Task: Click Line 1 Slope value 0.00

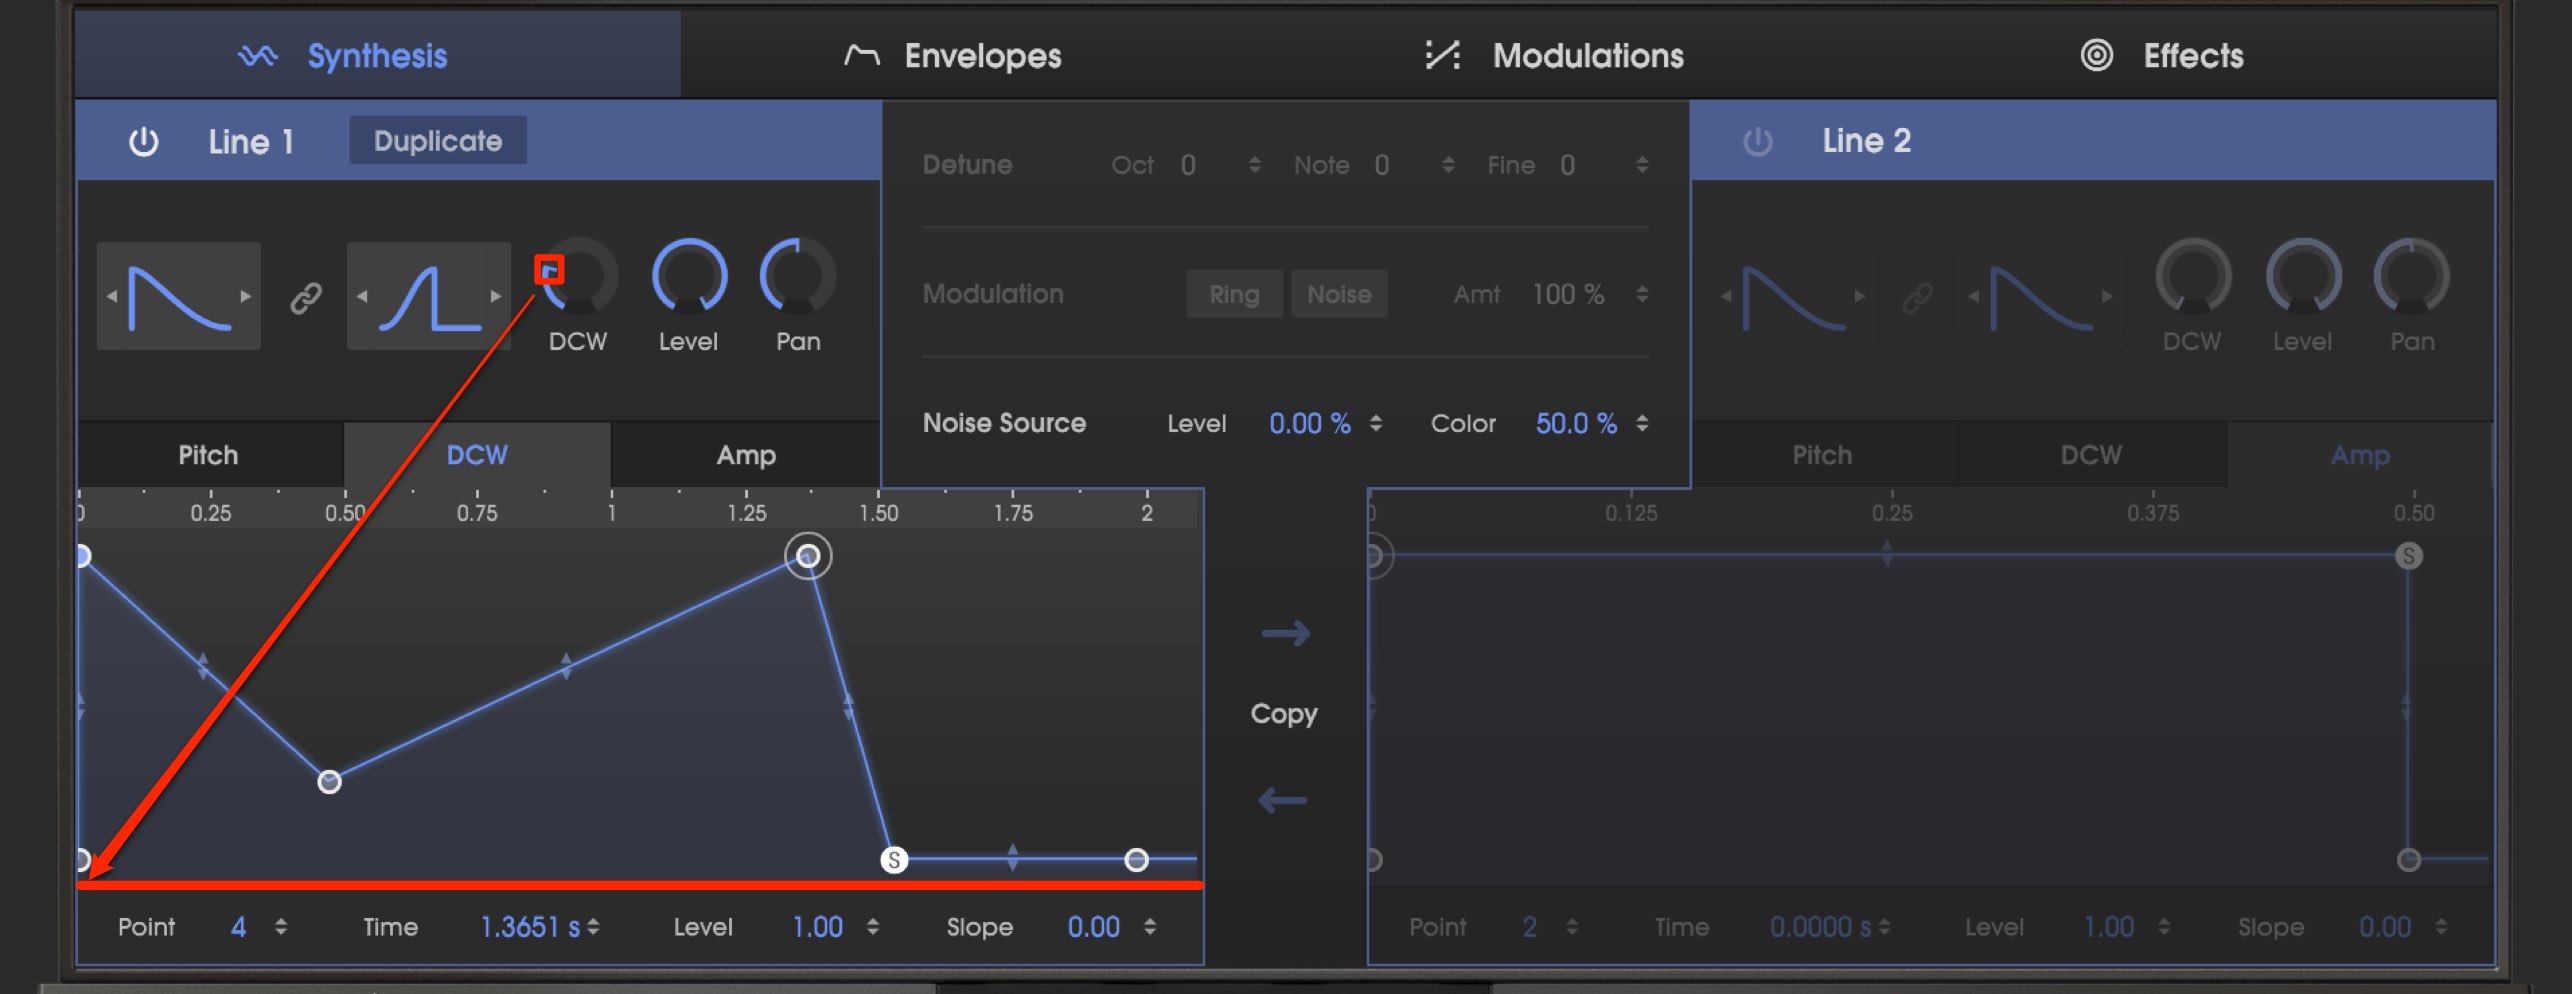Action: [1094, 927]
